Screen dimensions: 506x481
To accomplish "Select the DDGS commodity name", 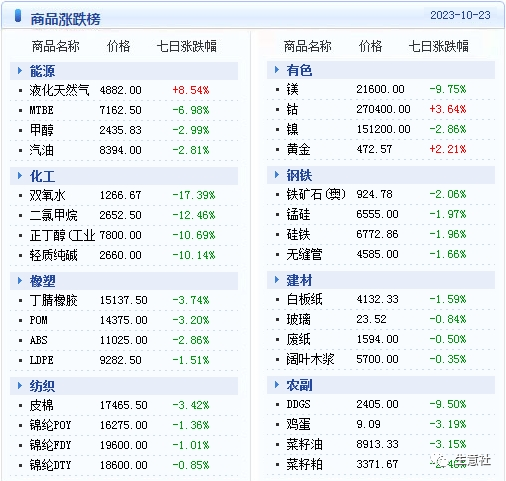I will point(298,404).
